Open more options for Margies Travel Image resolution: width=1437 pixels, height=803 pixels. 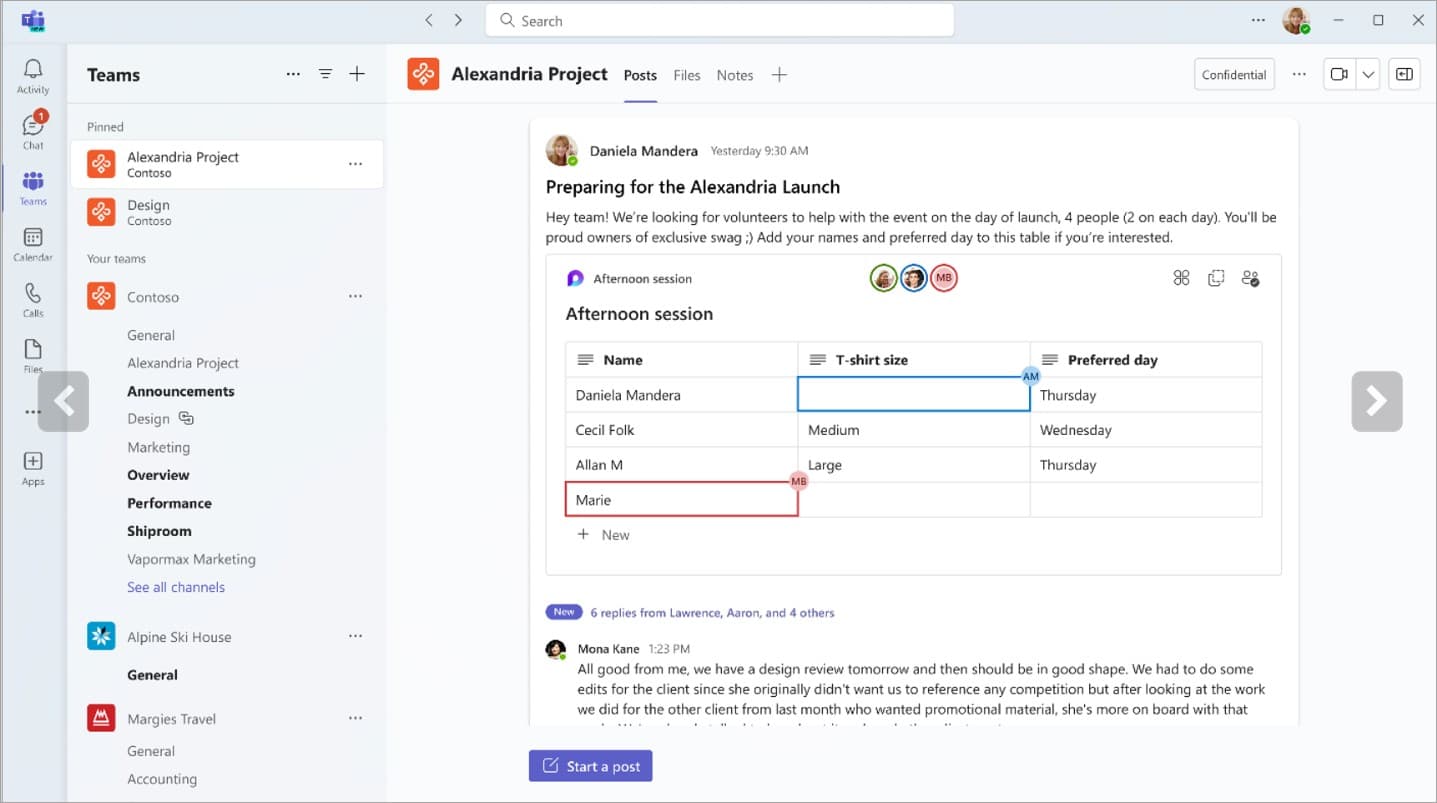click(x=355, y=718)
